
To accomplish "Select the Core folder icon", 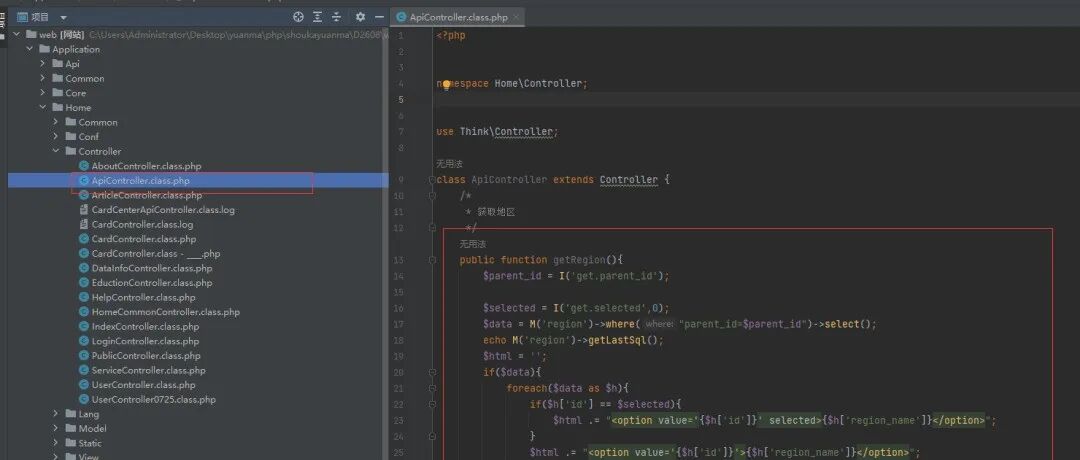I will 58,93.
